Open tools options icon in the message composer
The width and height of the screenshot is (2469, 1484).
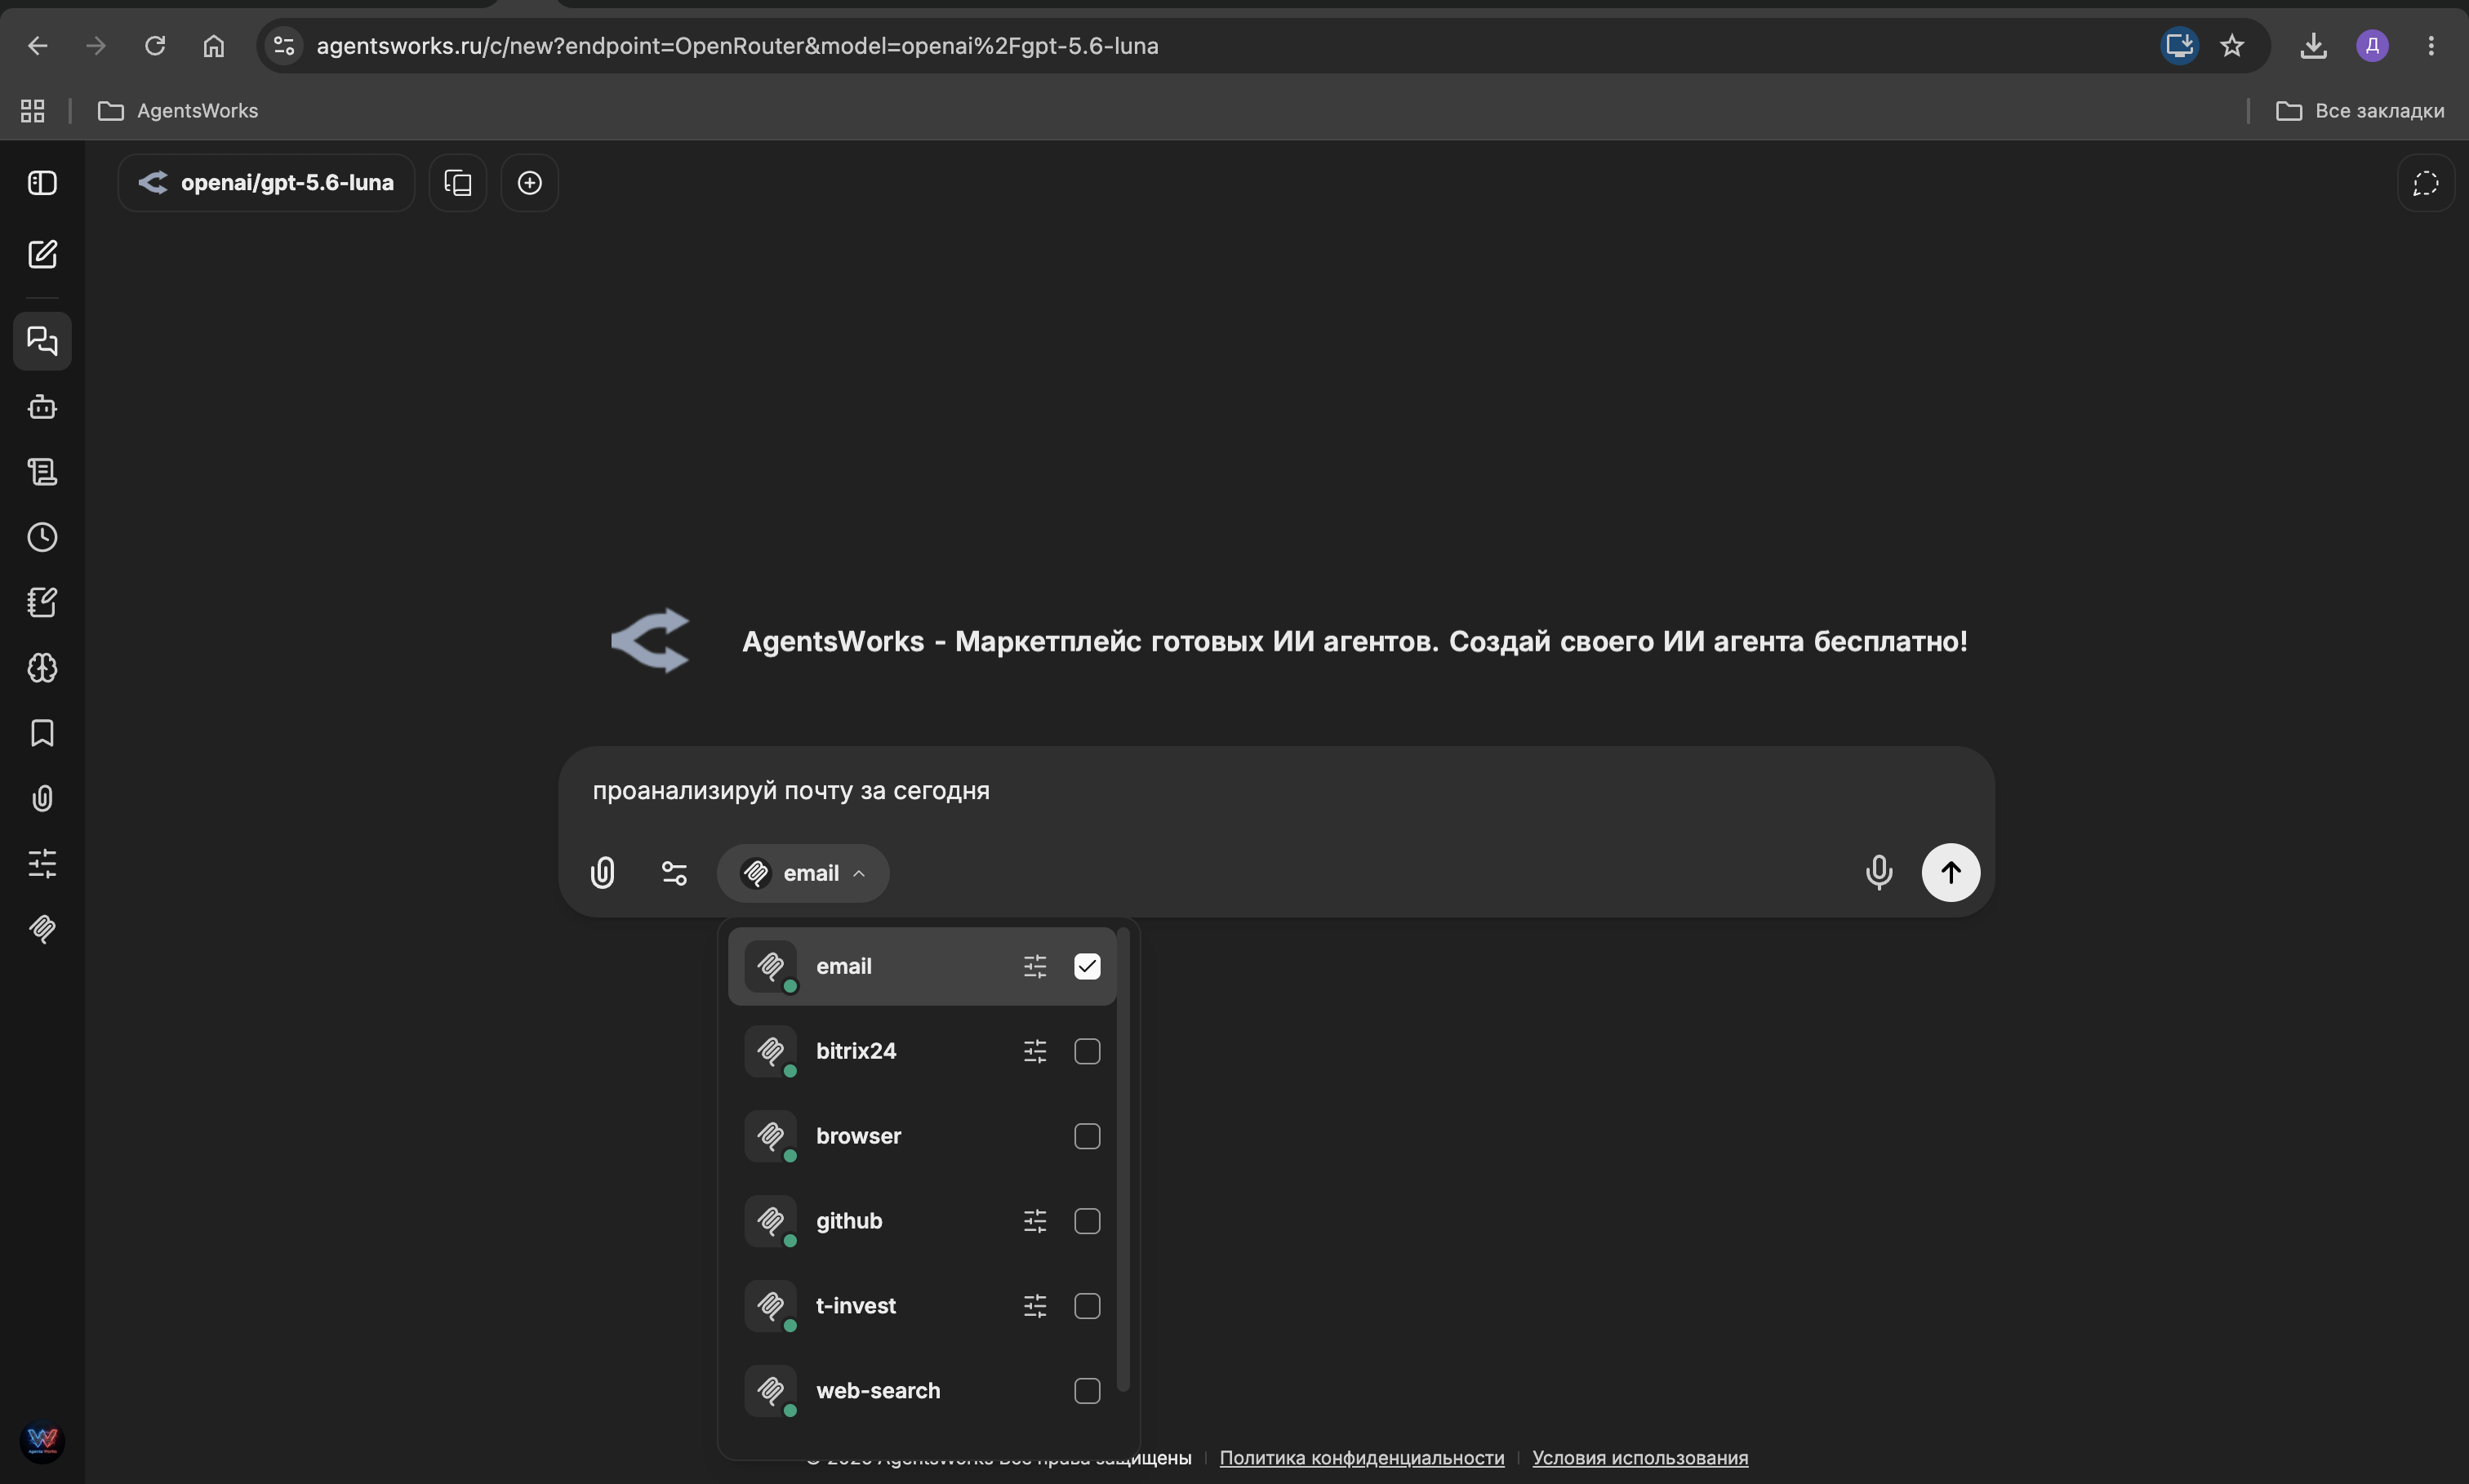point(674,873)
